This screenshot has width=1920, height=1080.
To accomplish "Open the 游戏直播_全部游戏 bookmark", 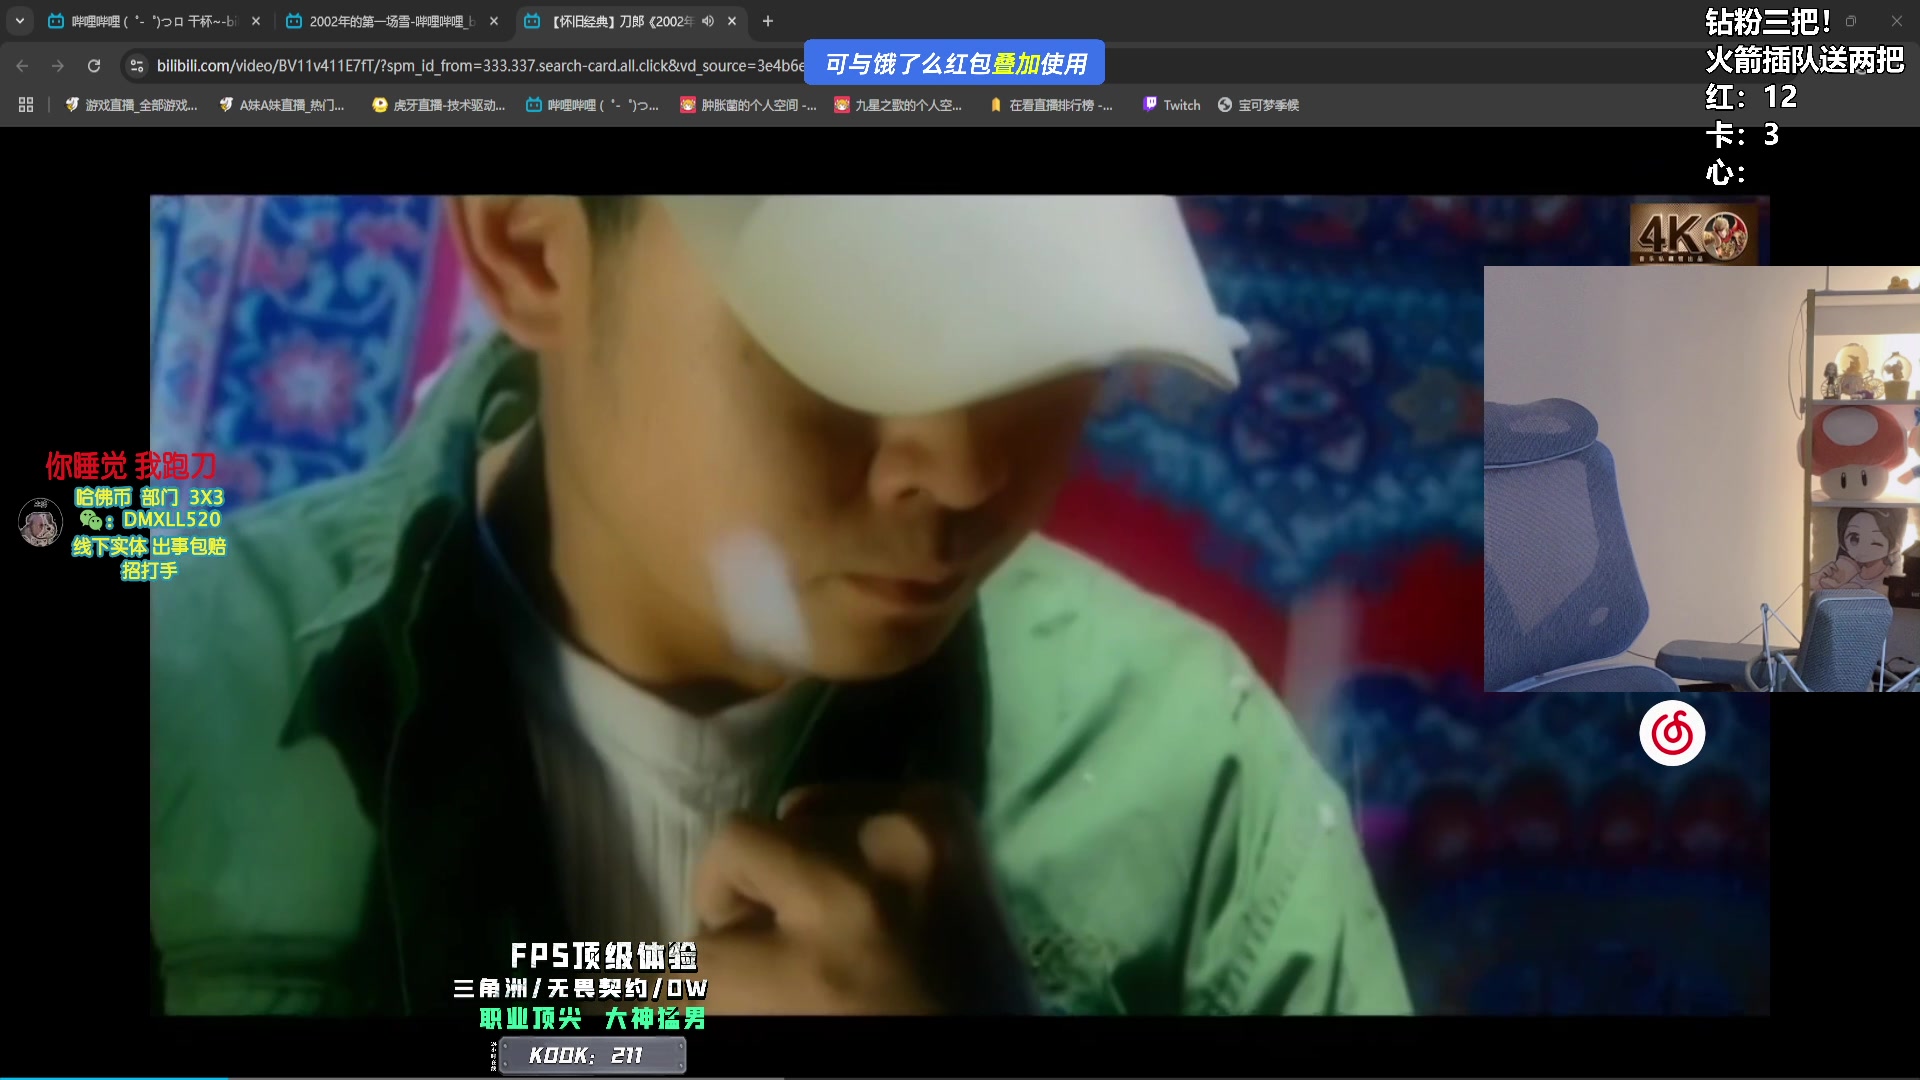I will coord(131,105).
